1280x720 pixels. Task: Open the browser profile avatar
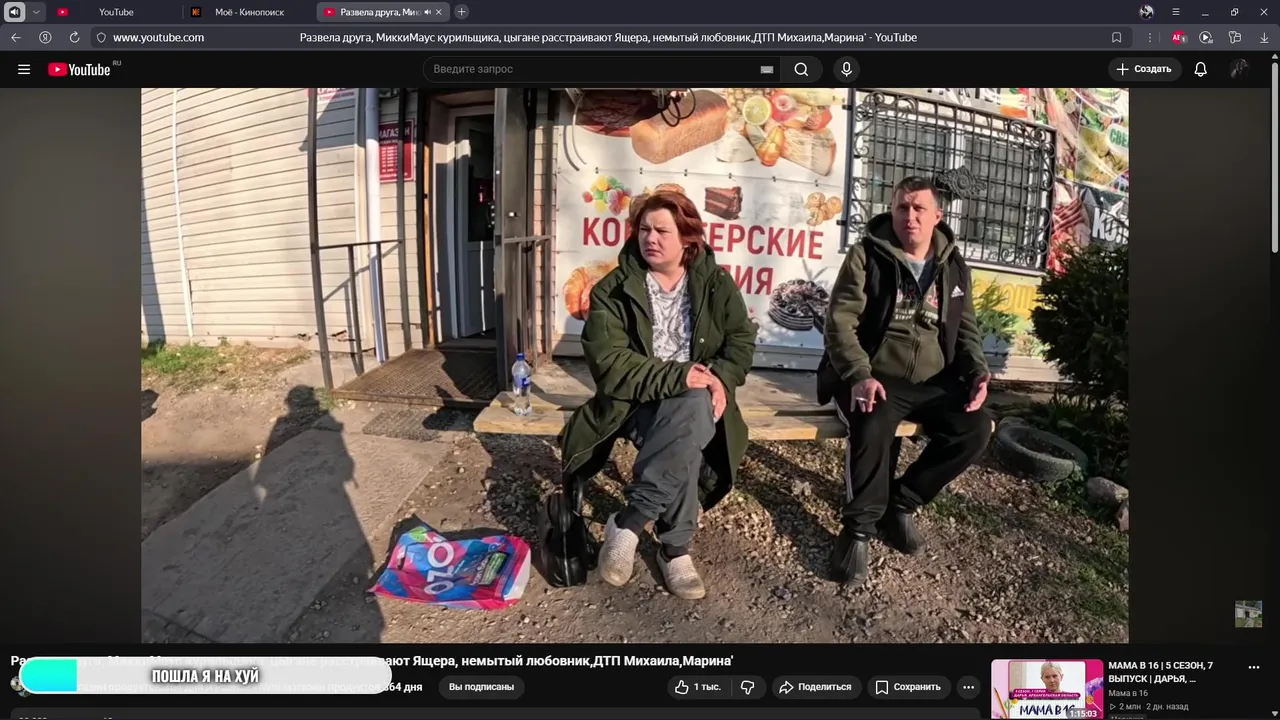1146,12
